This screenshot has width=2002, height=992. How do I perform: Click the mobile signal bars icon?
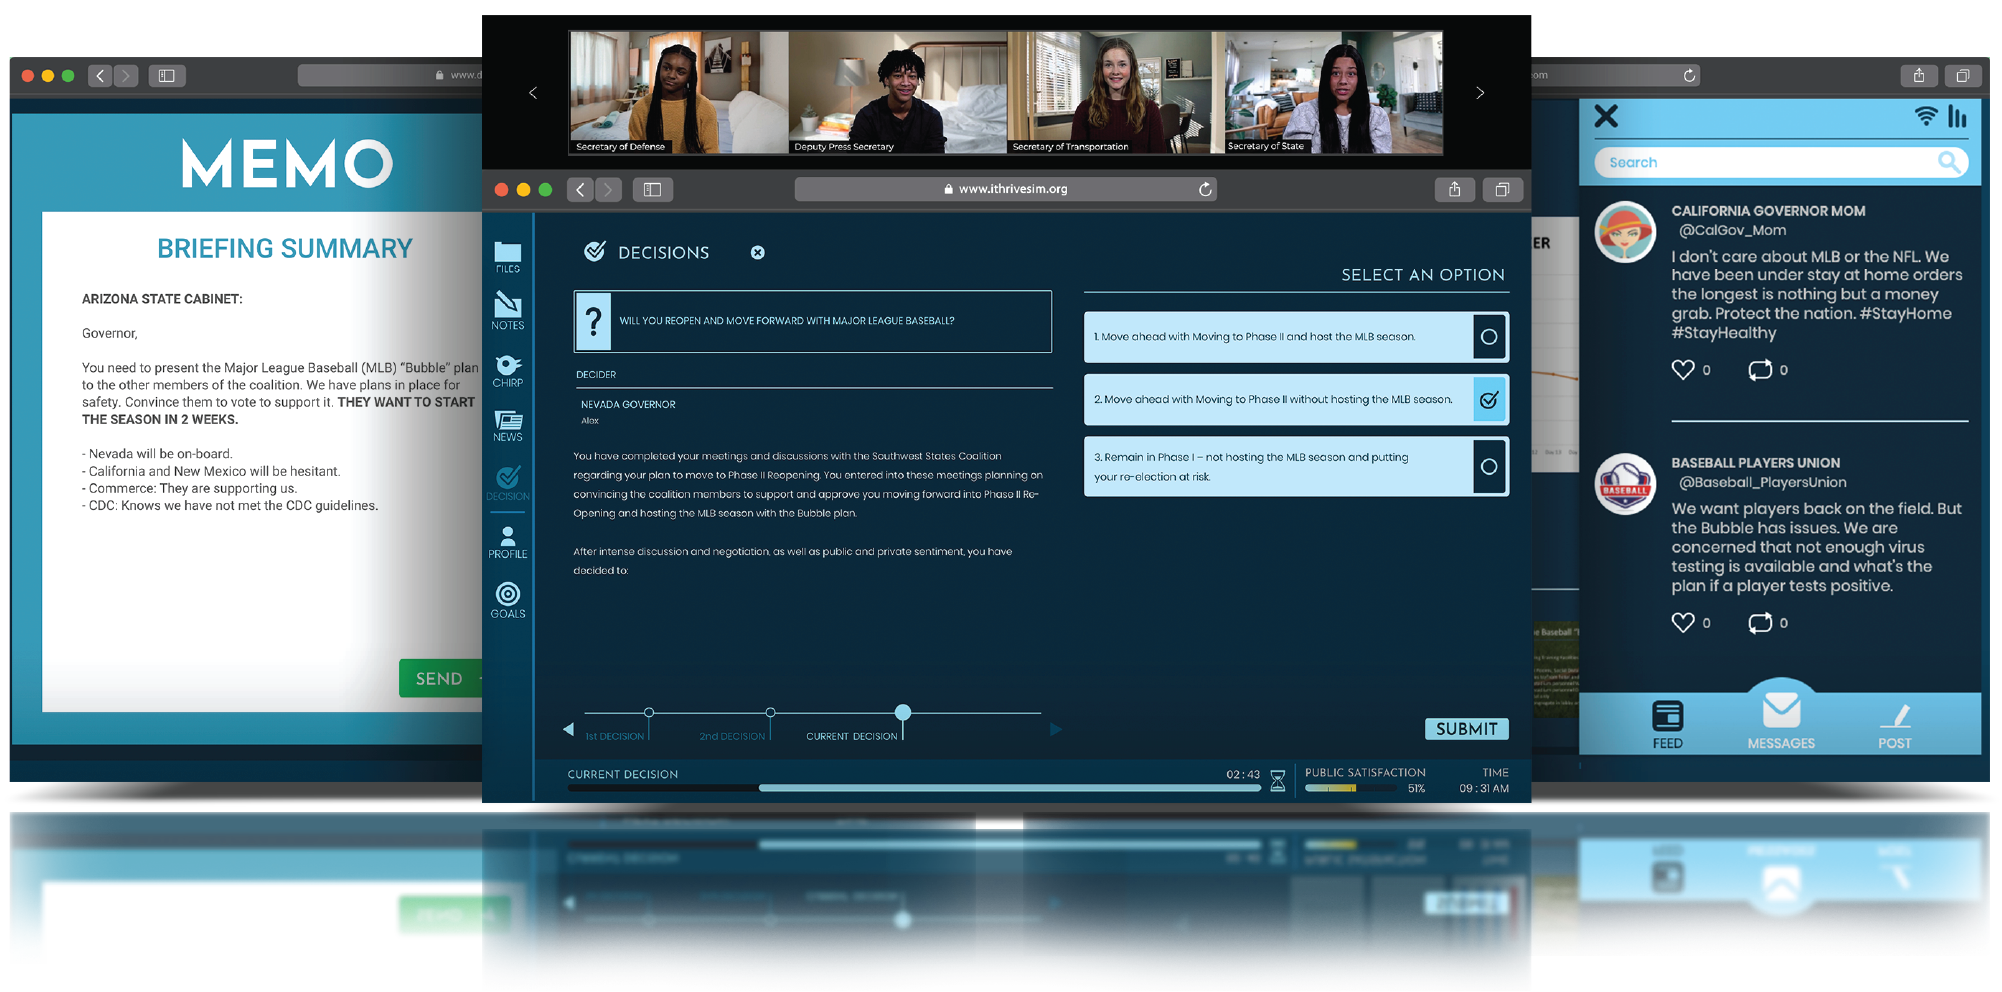1957,117
